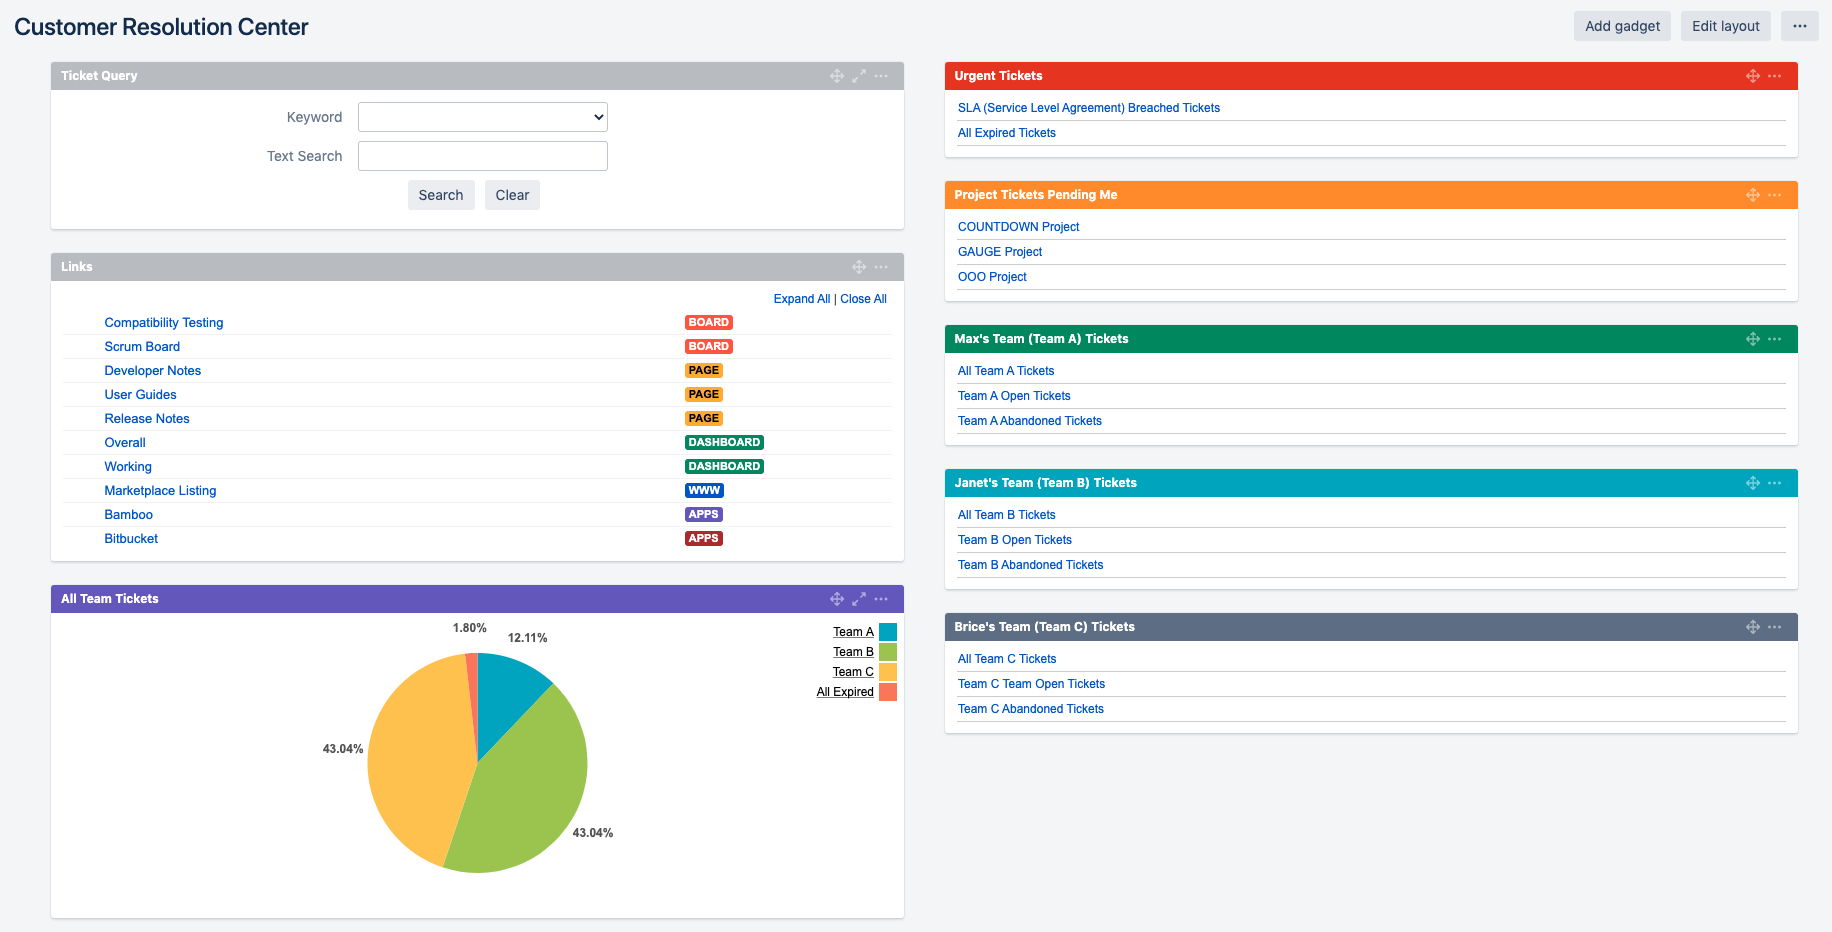Click the Add gadget button
The image size is (1832, 932).
[1622, 26]
